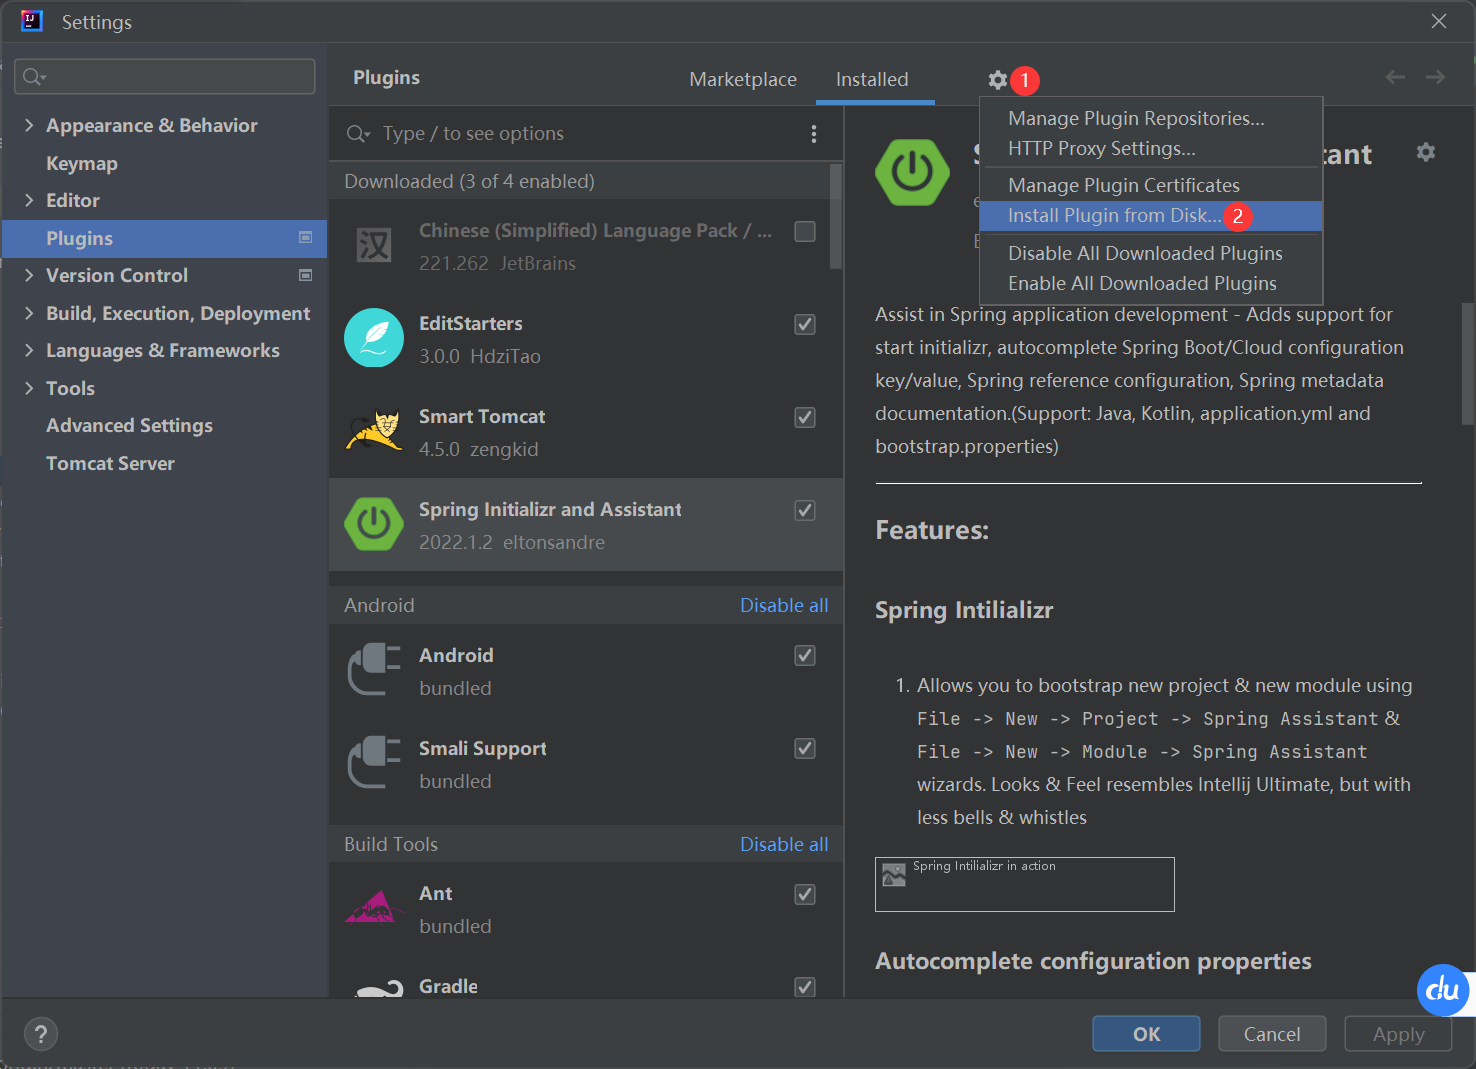Select the Smart Tomcat plugin row
This screenshot has height=1069, width=1476.
(586, 432)
